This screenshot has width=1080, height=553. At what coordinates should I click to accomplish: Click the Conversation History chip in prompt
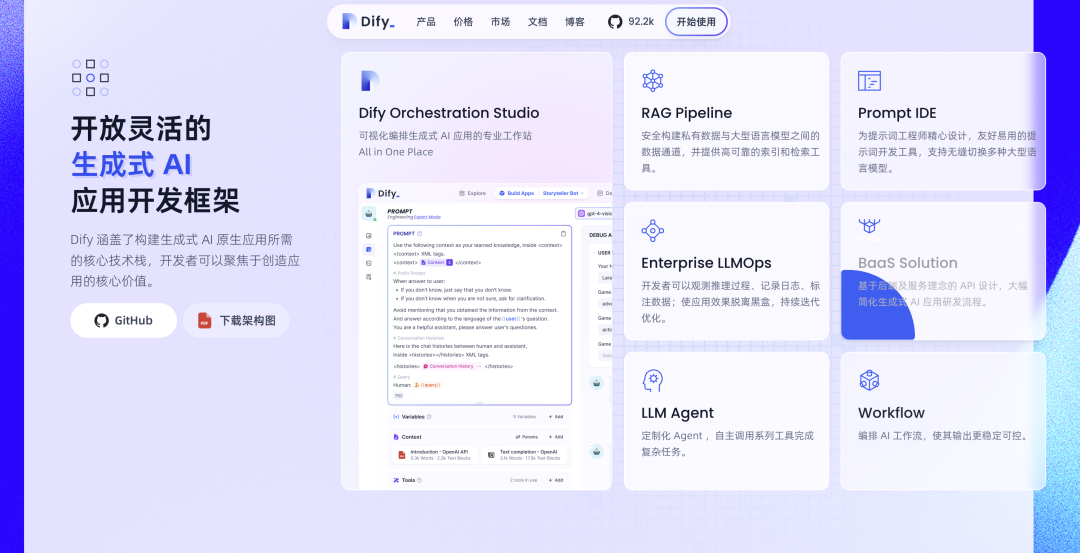tap(453, 366)
